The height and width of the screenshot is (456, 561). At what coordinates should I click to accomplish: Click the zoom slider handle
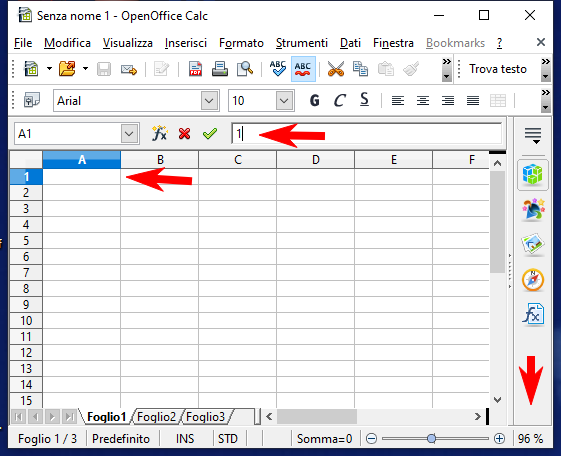click(431, 438)
